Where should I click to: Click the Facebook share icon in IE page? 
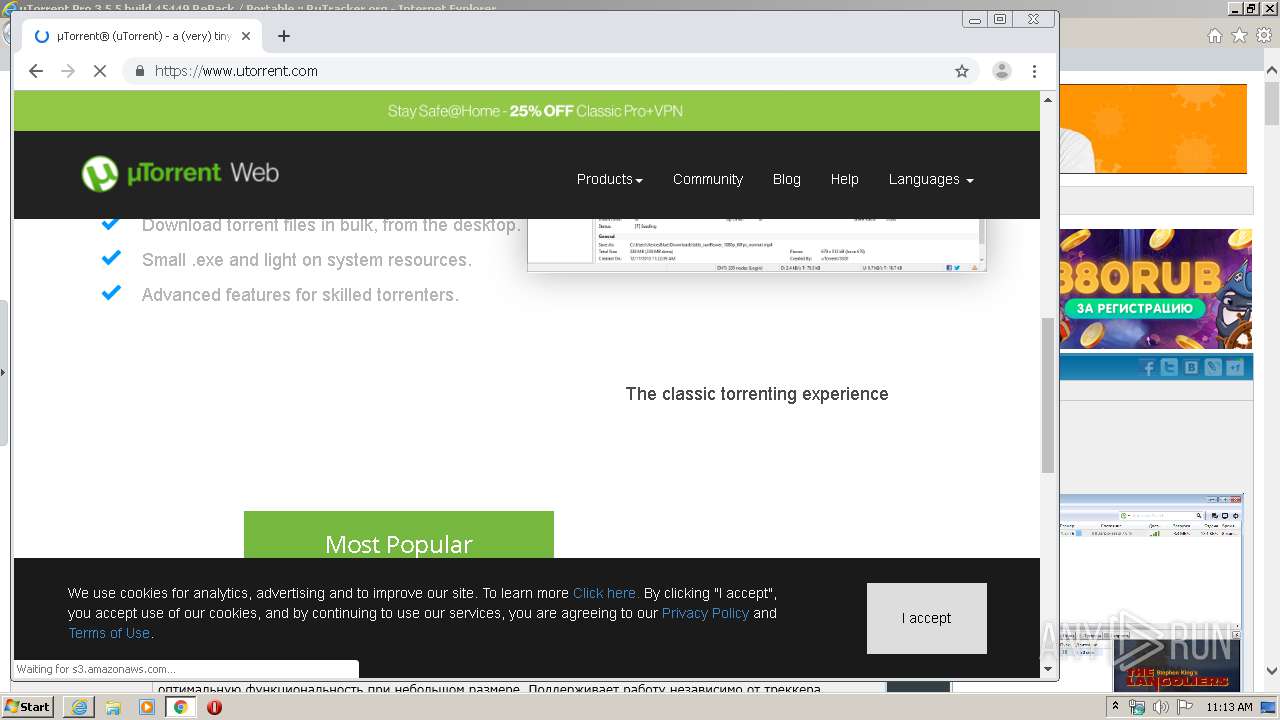pos(1148,368)
